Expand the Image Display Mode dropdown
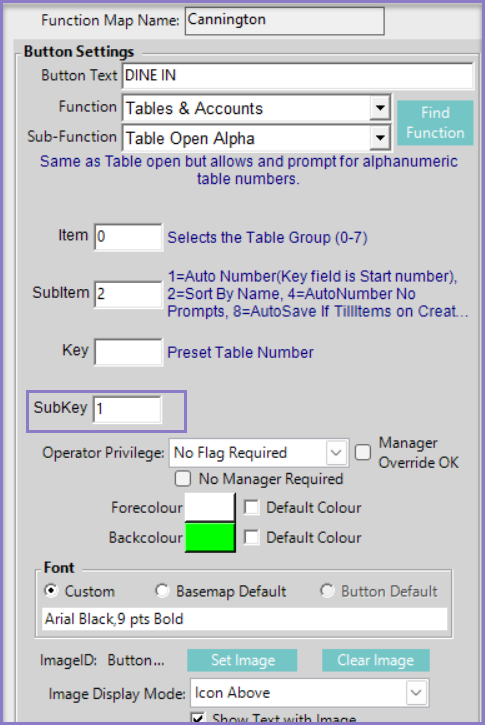Image resolution: width=485 pixels, height=725 pixels. [x=309, y=693]
